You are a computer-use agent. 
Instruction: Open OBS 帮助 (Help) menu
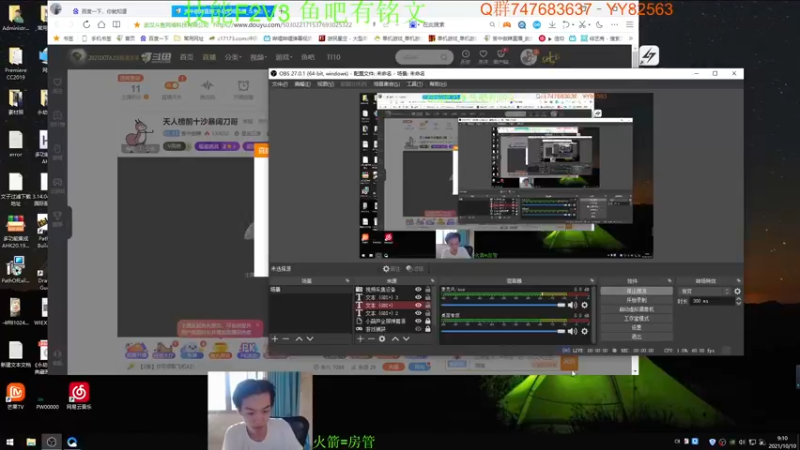click(x=438, y=84)
